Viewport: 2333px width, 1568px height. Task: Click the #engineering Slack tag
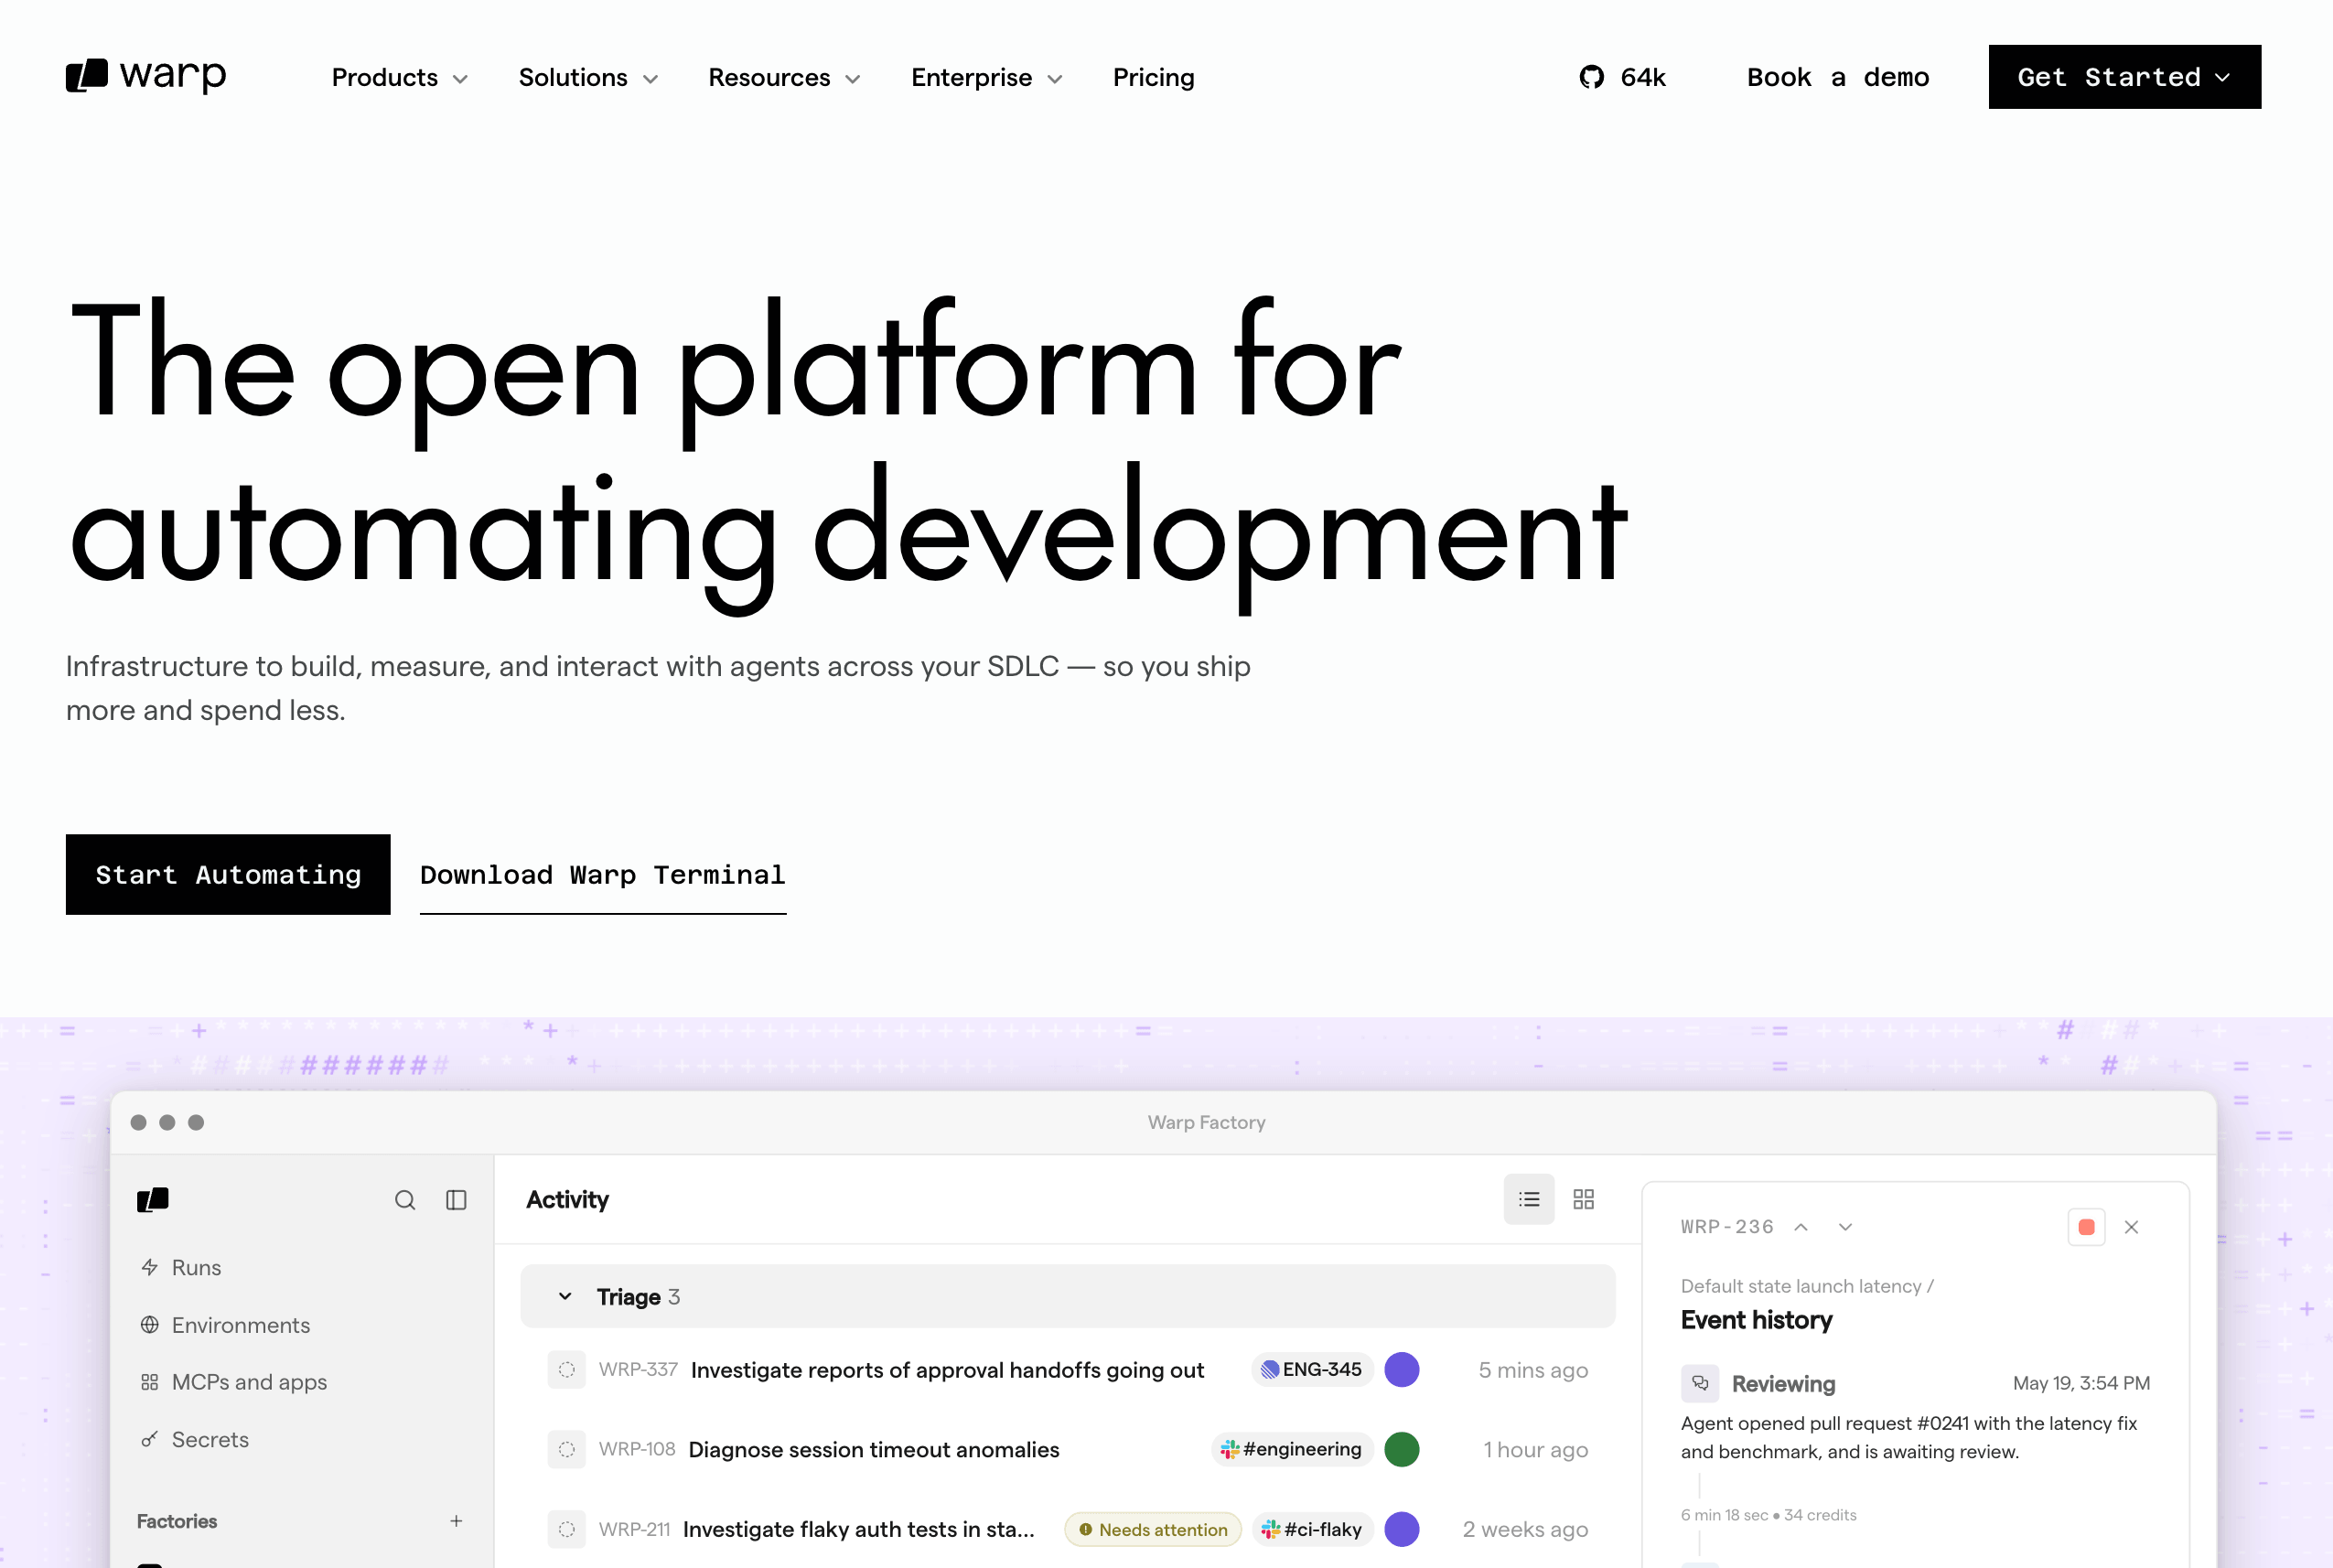tap(1292, 1449)
